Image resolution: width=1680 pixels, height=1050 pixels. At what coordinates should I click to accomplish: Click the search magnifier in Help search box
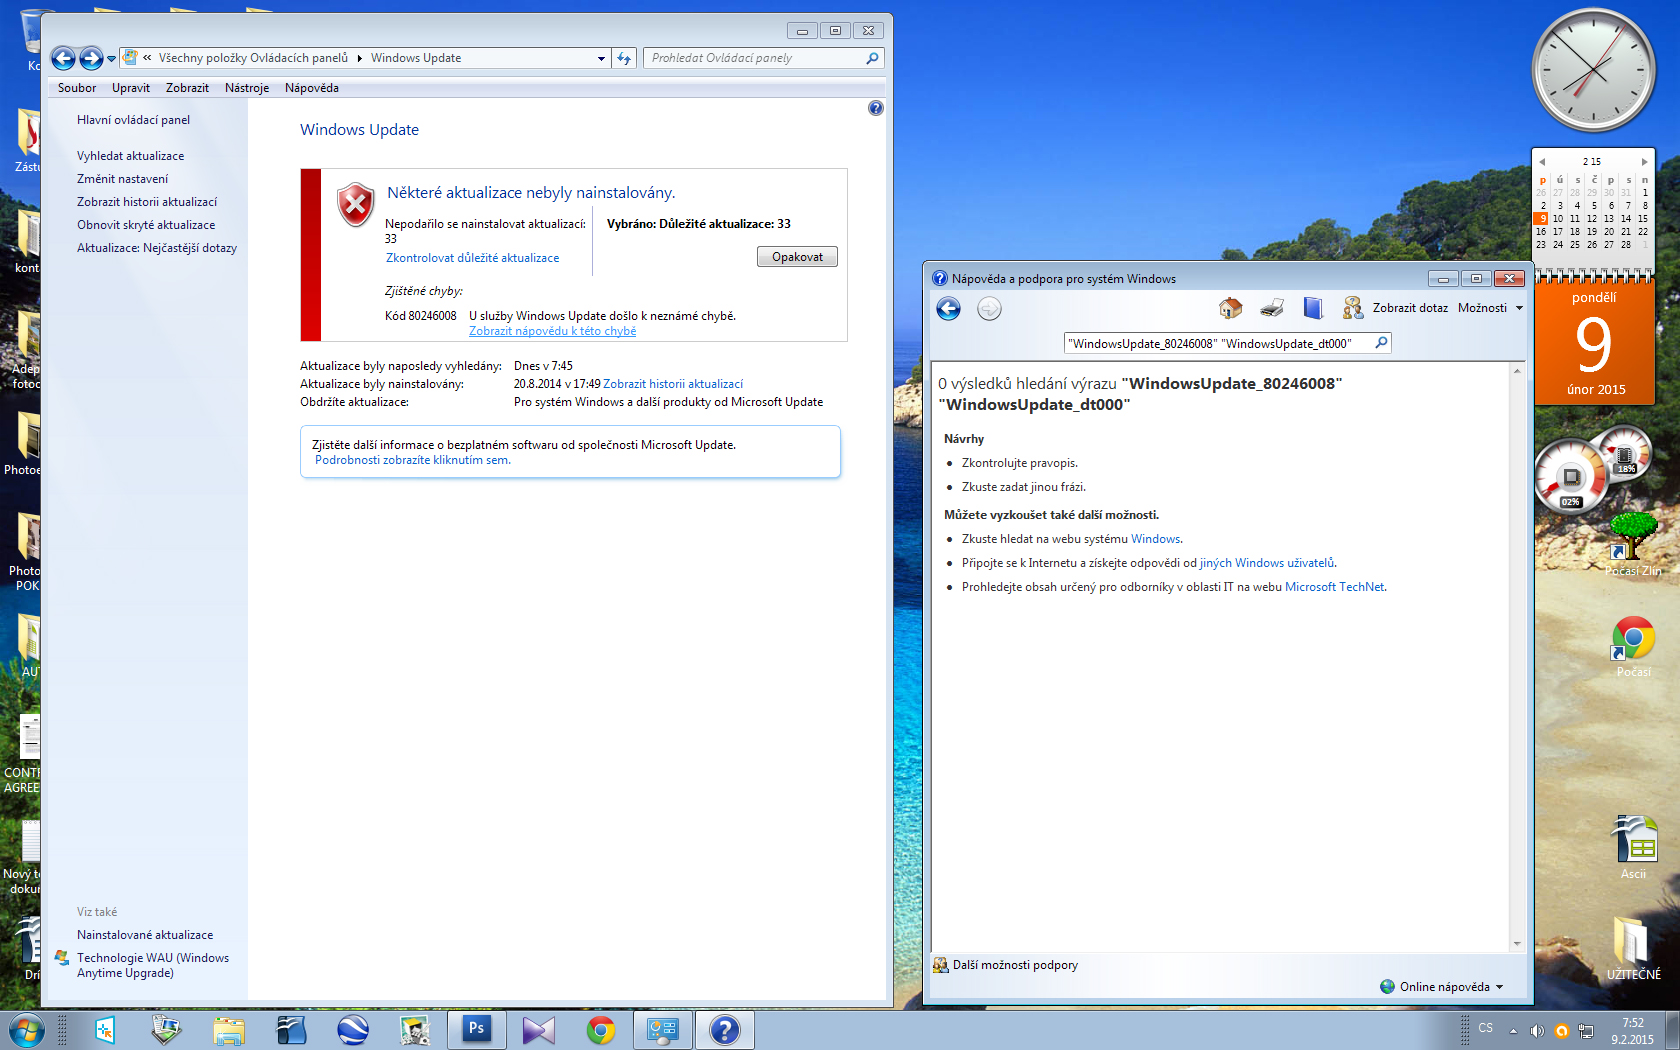pyautogui.click(x=1381, y=343)
